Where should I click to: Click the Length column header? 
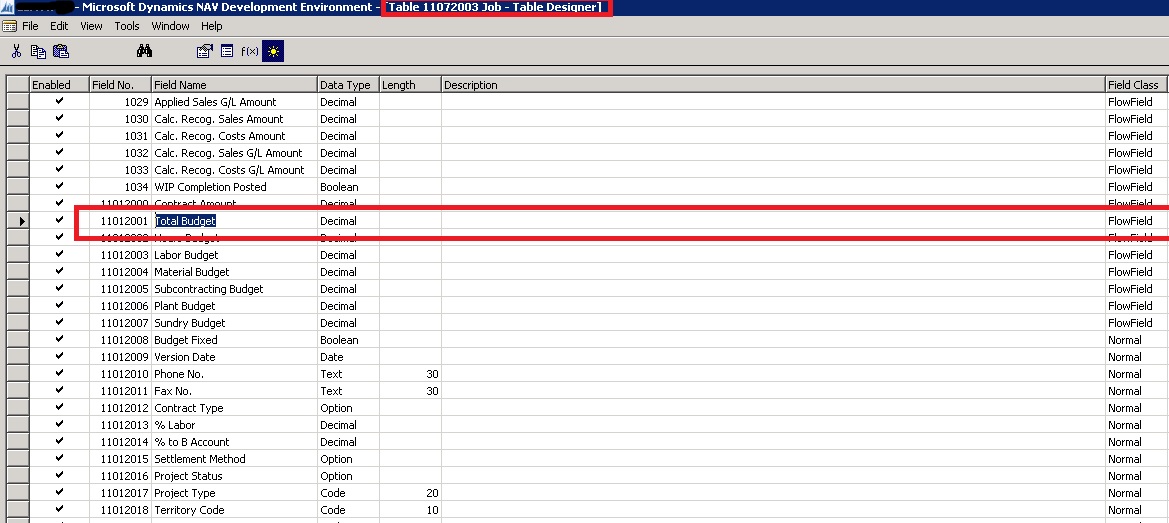point(411,85)
